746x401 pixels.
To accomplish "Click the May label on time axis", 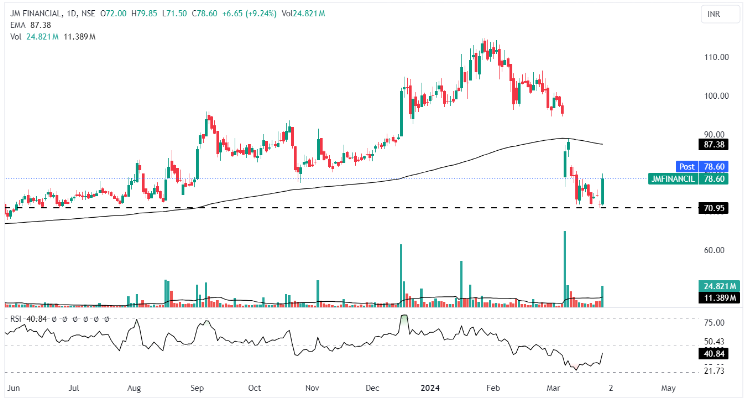I will 667,385.
